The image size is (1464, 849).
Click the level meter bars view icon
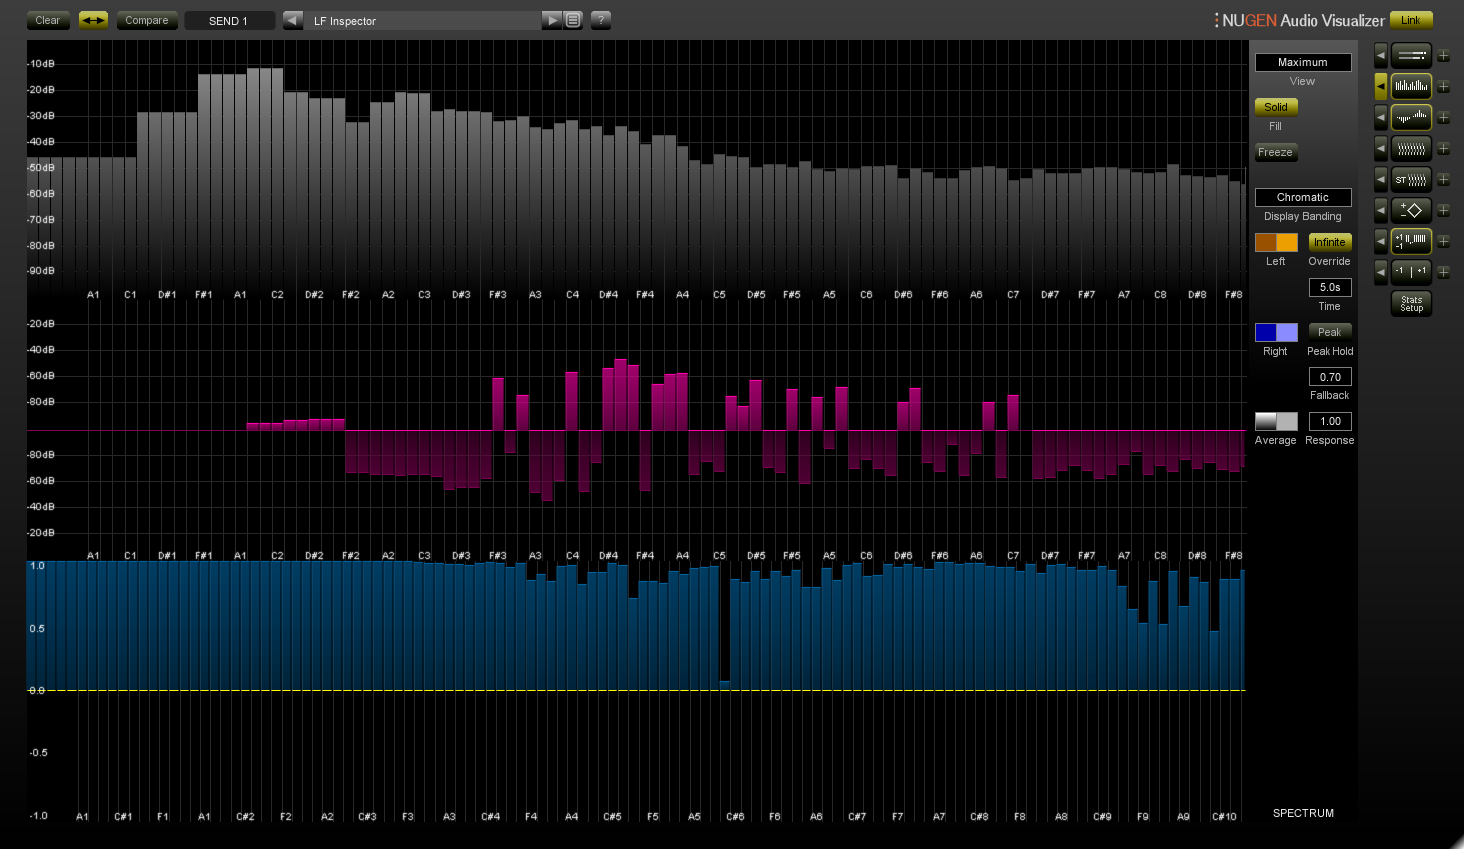point(1411,56)
